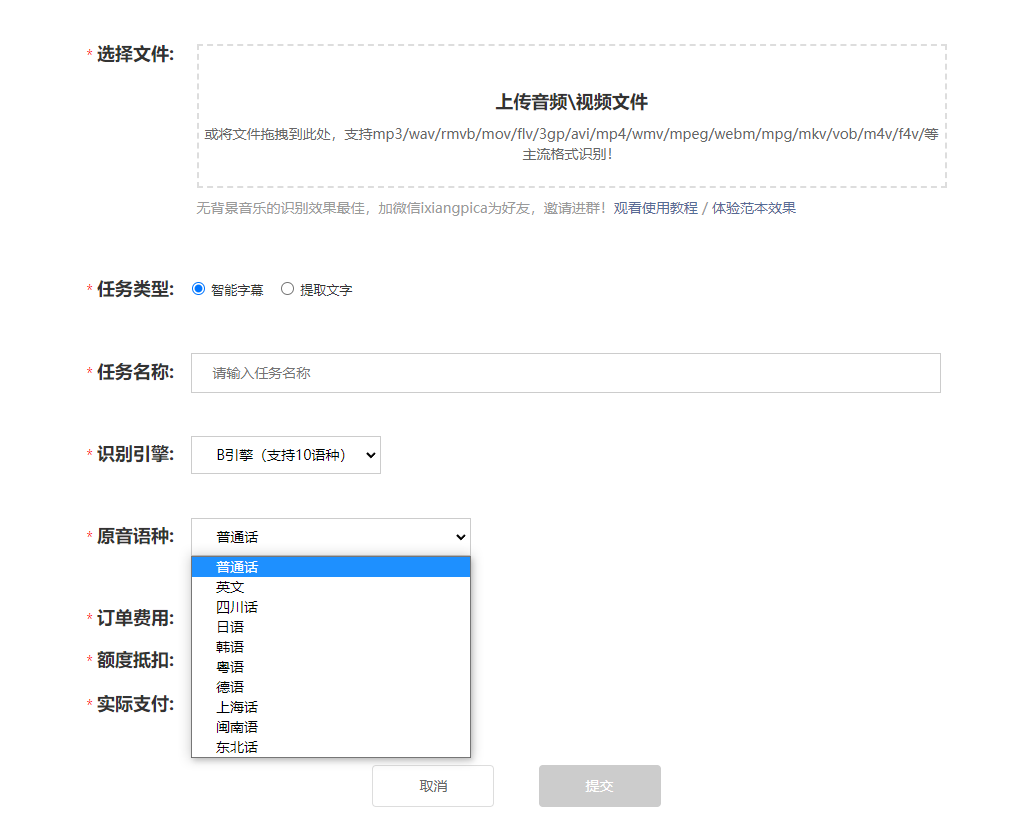Open the 体验范本效果 link
This screenshot has height=832, width=1034.
click(x=754, y=208)
